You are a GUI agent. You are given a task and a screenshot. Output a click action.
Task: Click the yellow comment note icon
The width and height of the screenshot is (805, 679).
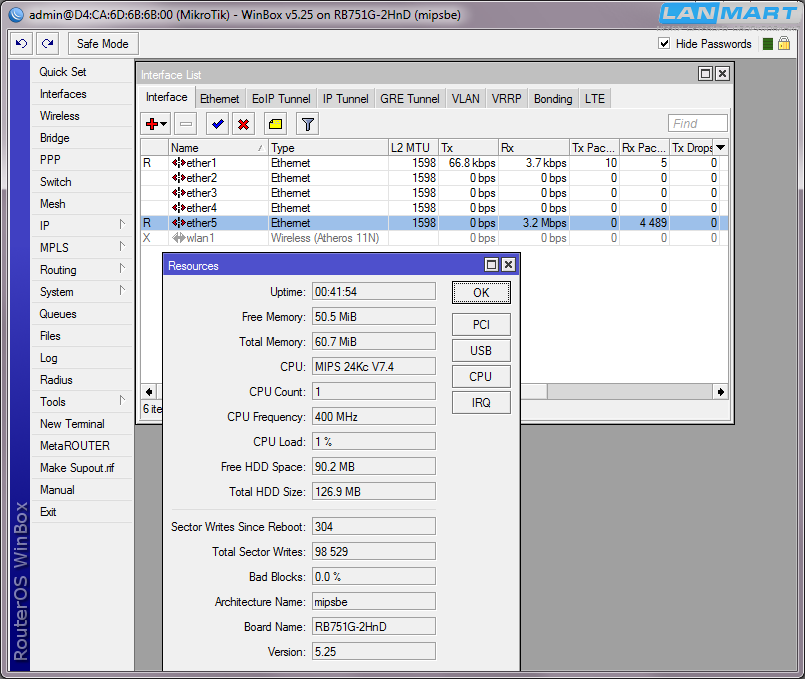click(x=275, y=124)
